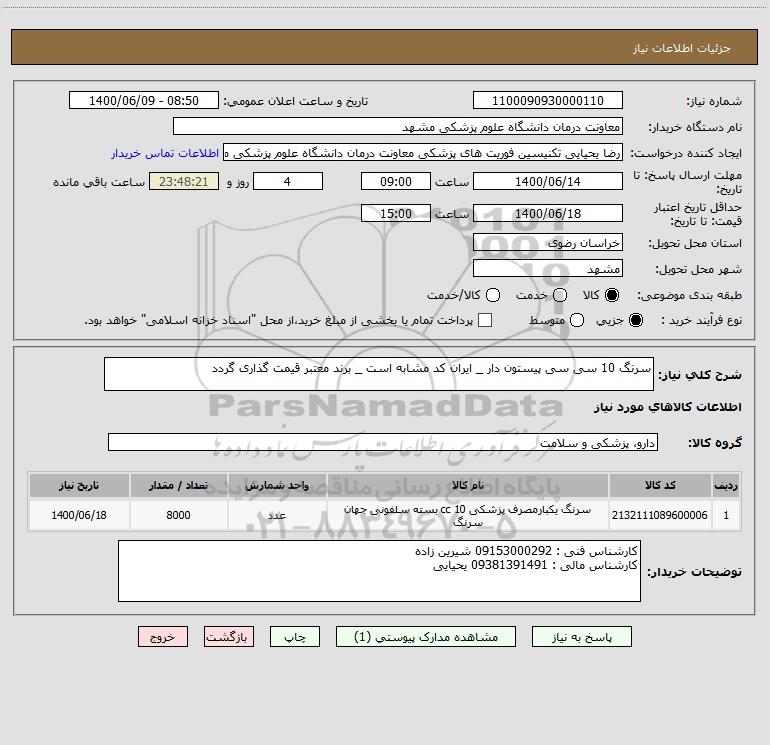The width and height of the screenshot is (770, 745).
Task: Click the شهر محل تحویل label
Action: [x=699, y=269]
